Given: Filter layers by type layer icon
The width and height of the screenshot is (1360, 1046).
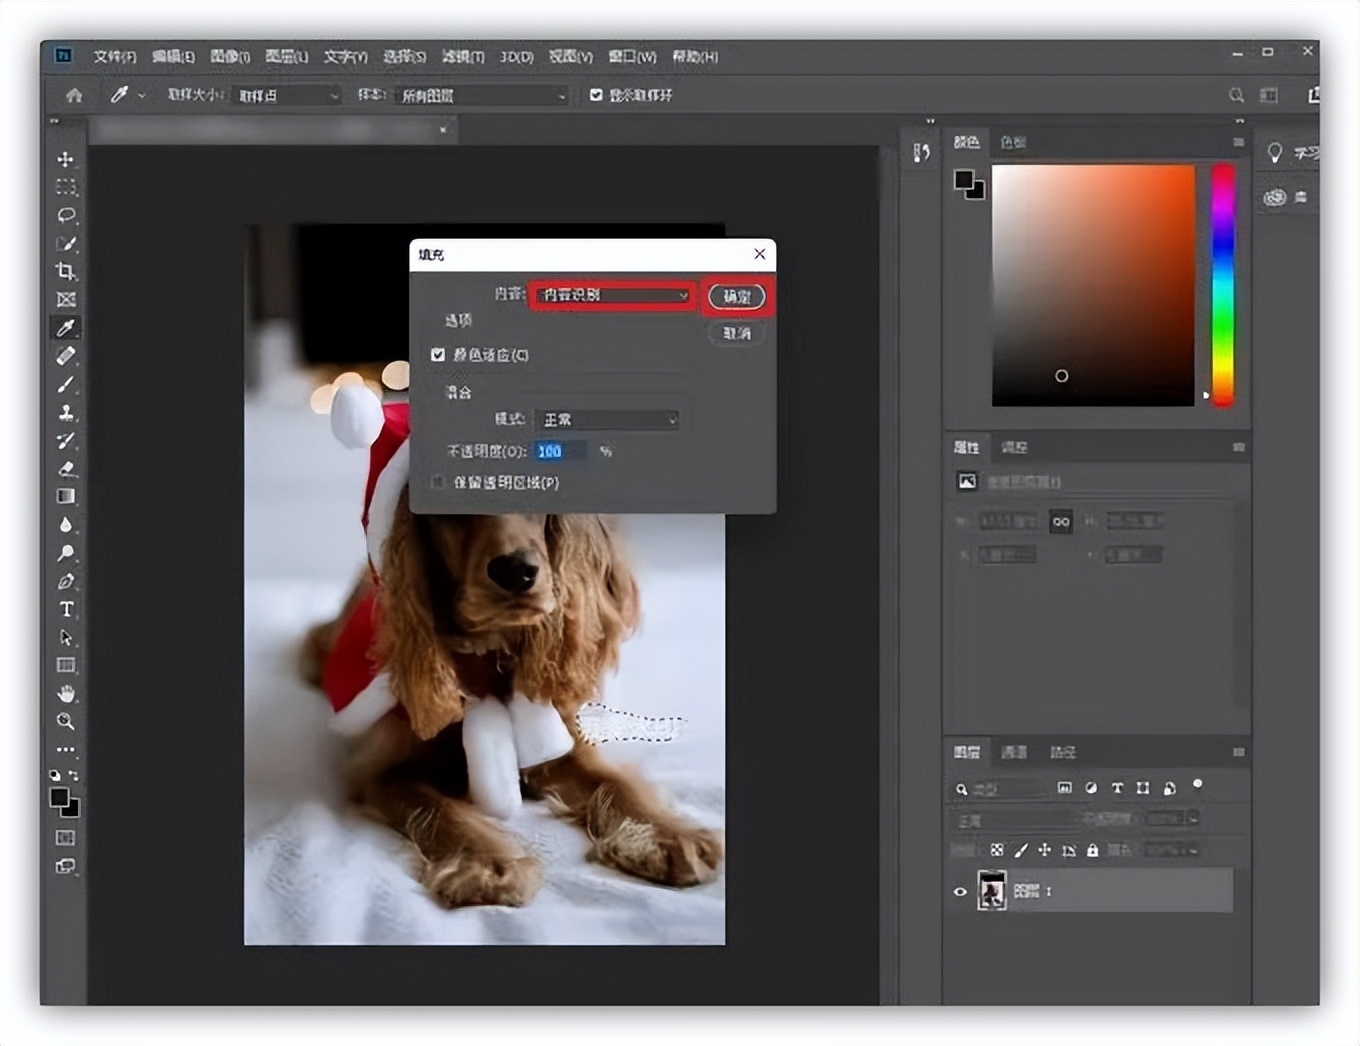Looking at the screenshot, I should click(x=1117, y=788).
